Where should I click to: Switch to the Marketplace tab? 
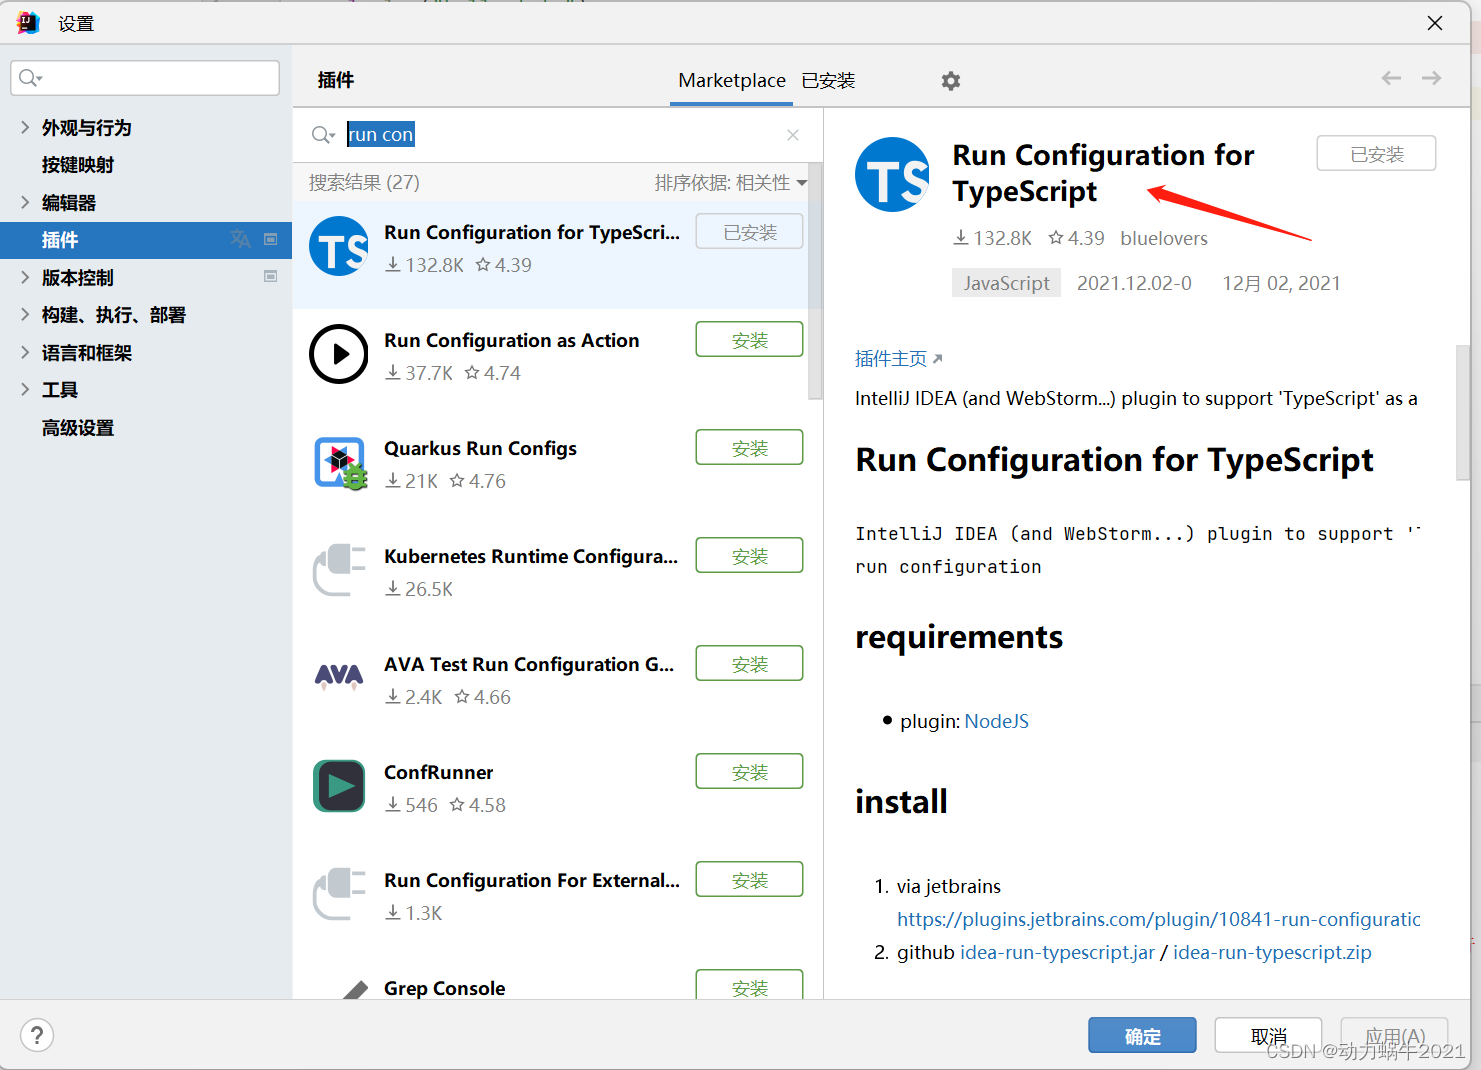coord(732,81)
